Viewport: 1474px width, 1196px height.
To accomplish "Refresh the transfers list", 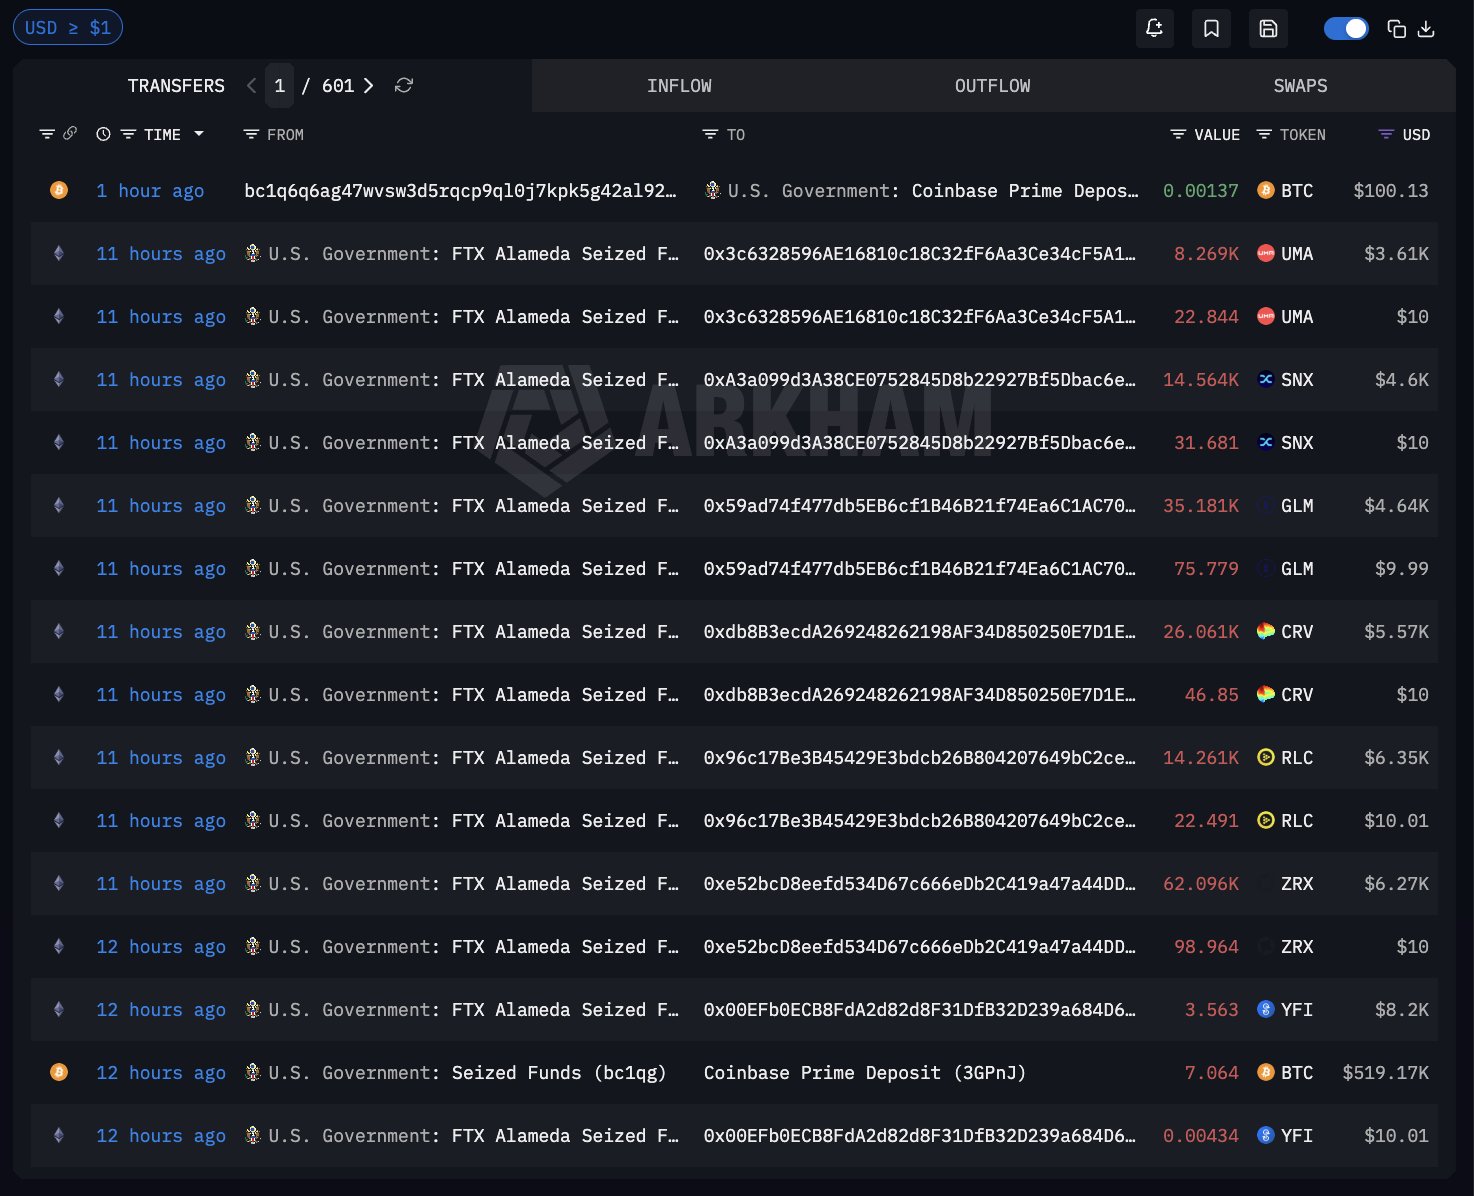I will tap(404, 86).
